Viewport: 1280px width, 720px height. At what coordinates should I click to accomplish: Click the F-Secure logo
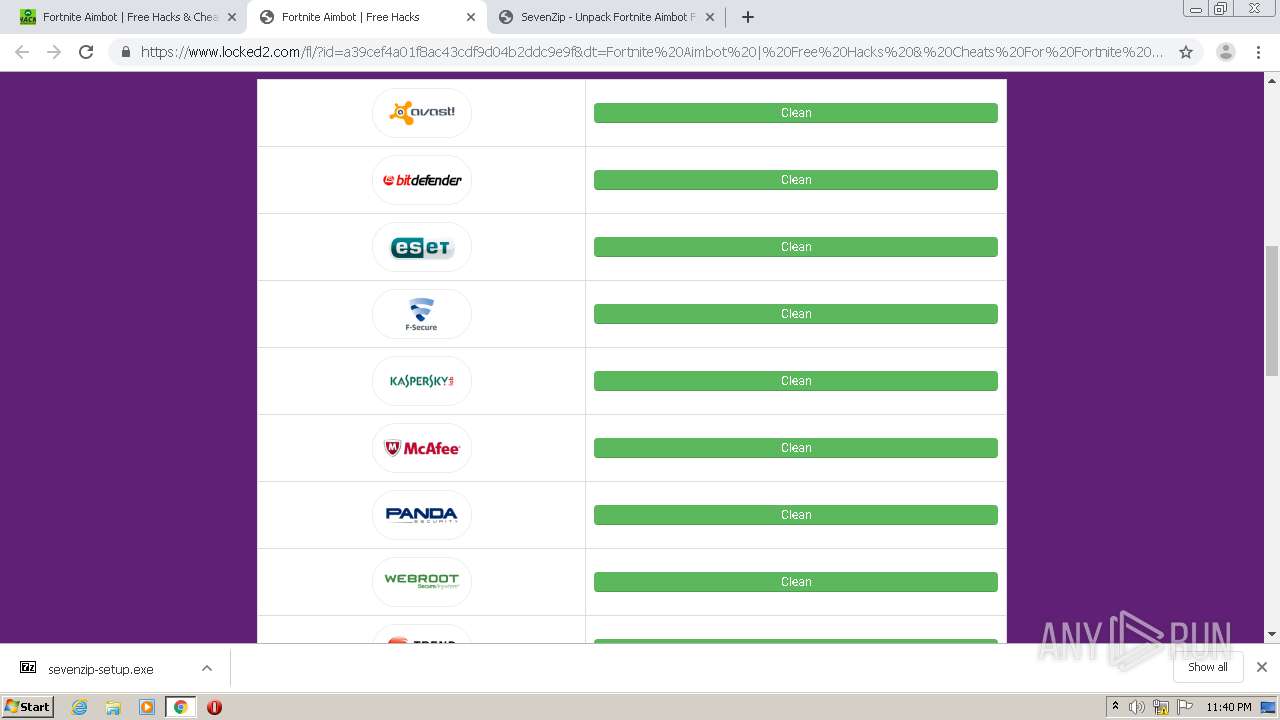[x=421, y=314]
